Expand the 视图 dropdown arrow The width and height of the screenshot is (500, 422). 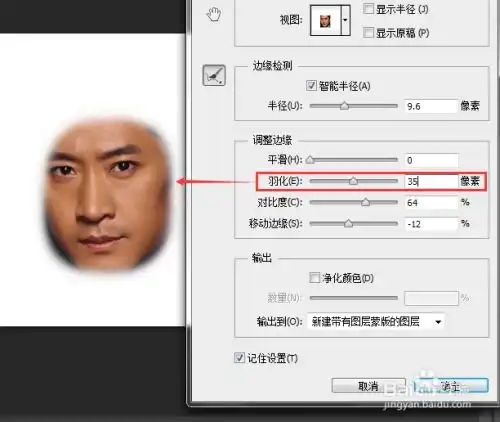(x=345, y=20)
